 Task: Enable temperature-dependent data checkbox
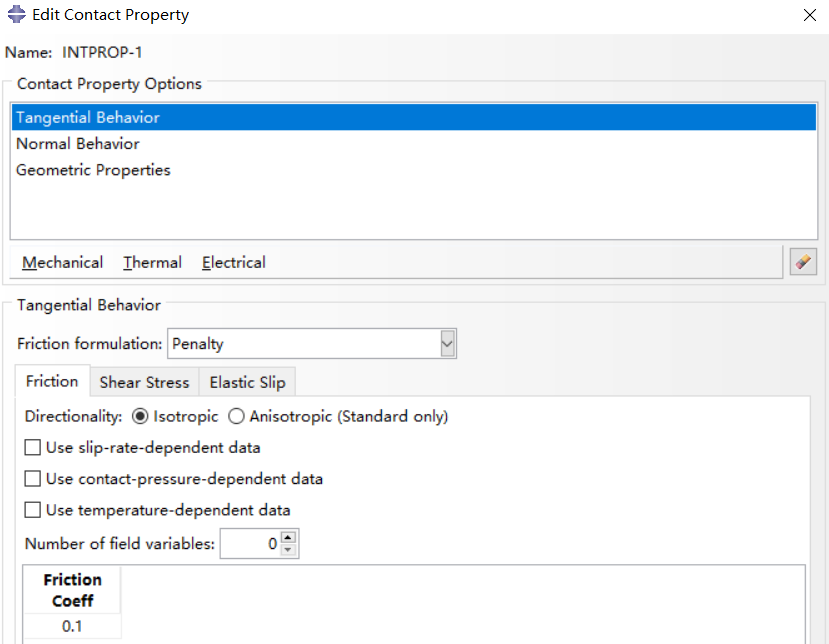tap(33, 510)
